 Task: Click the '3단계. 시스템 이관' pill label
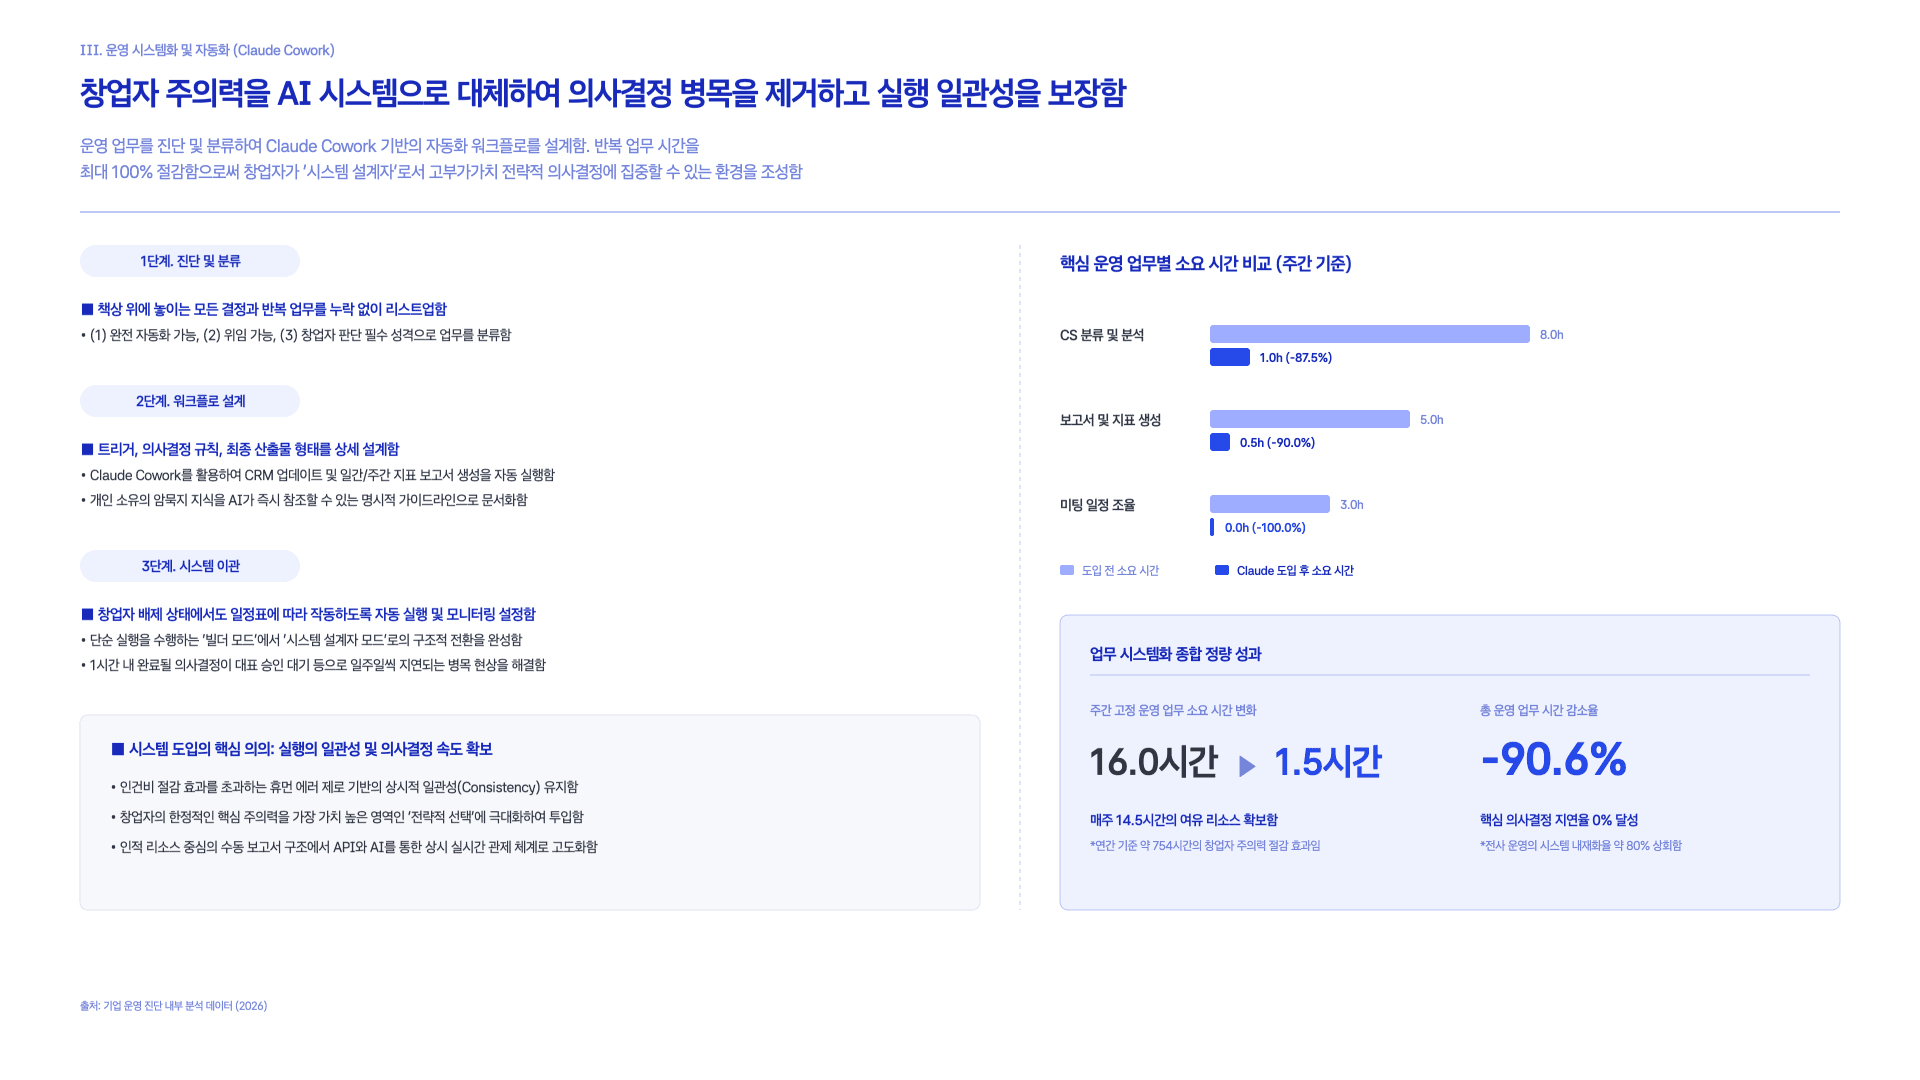[190, 566]
